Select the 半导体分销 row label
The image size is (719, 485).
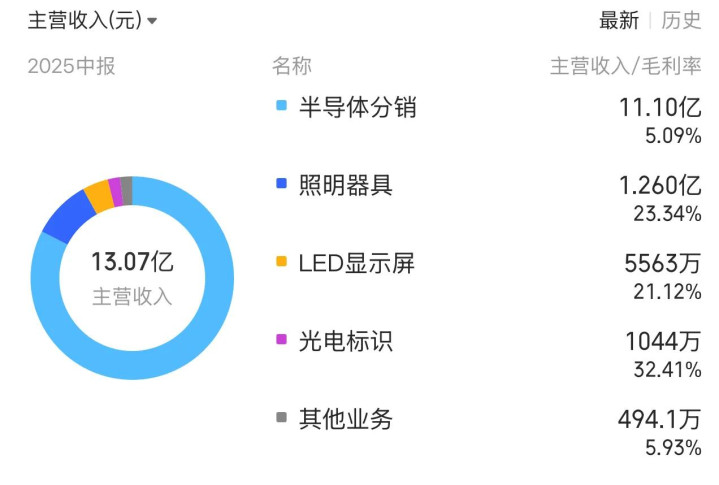(x=357, y=107)
